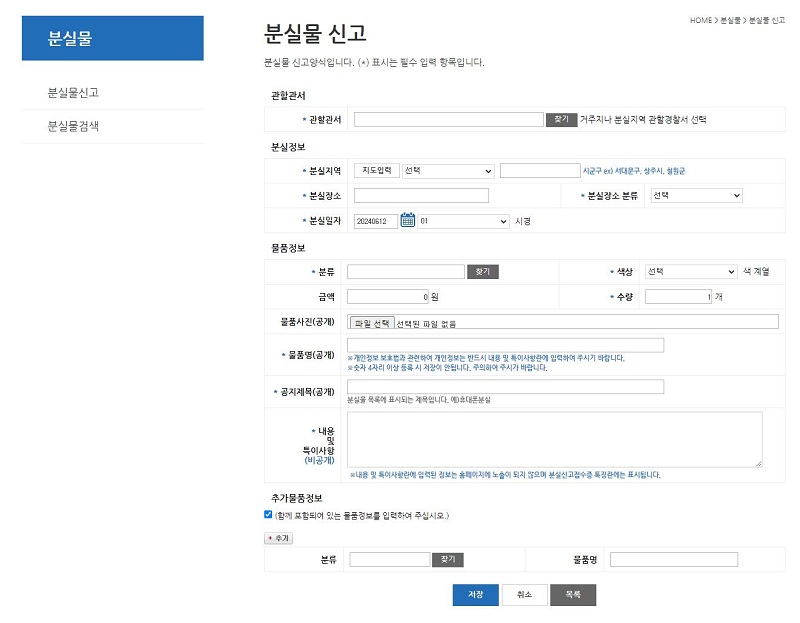Select 분실물검색 in the sidebar menu
This screenshot has width=800, height=623.
[x=73, y=126]
